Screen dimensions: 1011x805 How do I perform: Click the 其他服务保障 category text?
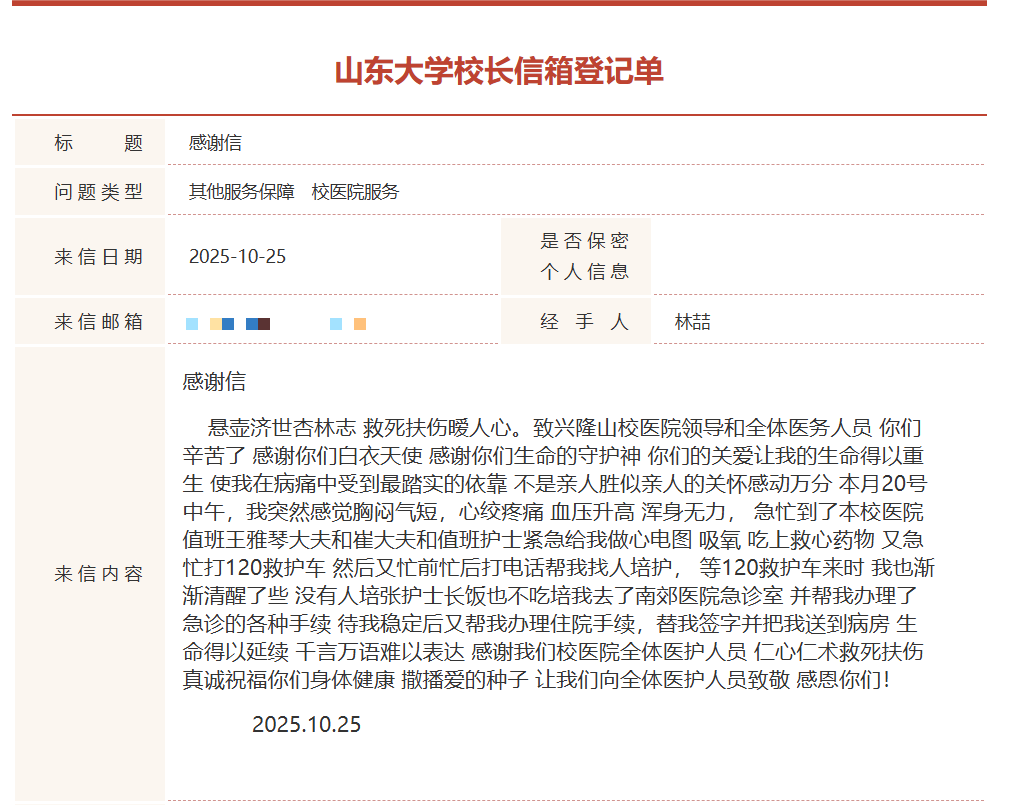[242, 192]
